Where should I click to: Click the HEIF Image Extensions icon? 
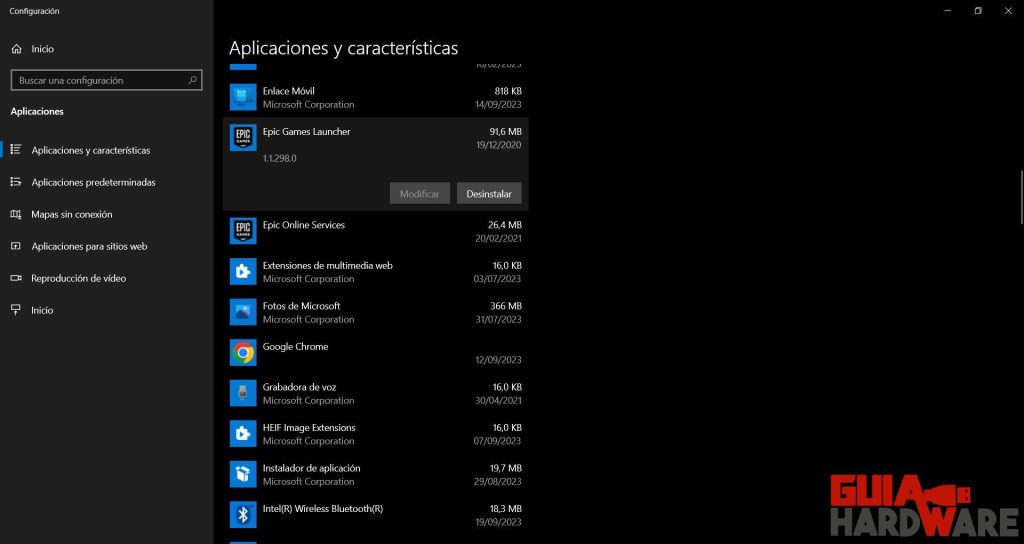point(243,434)
